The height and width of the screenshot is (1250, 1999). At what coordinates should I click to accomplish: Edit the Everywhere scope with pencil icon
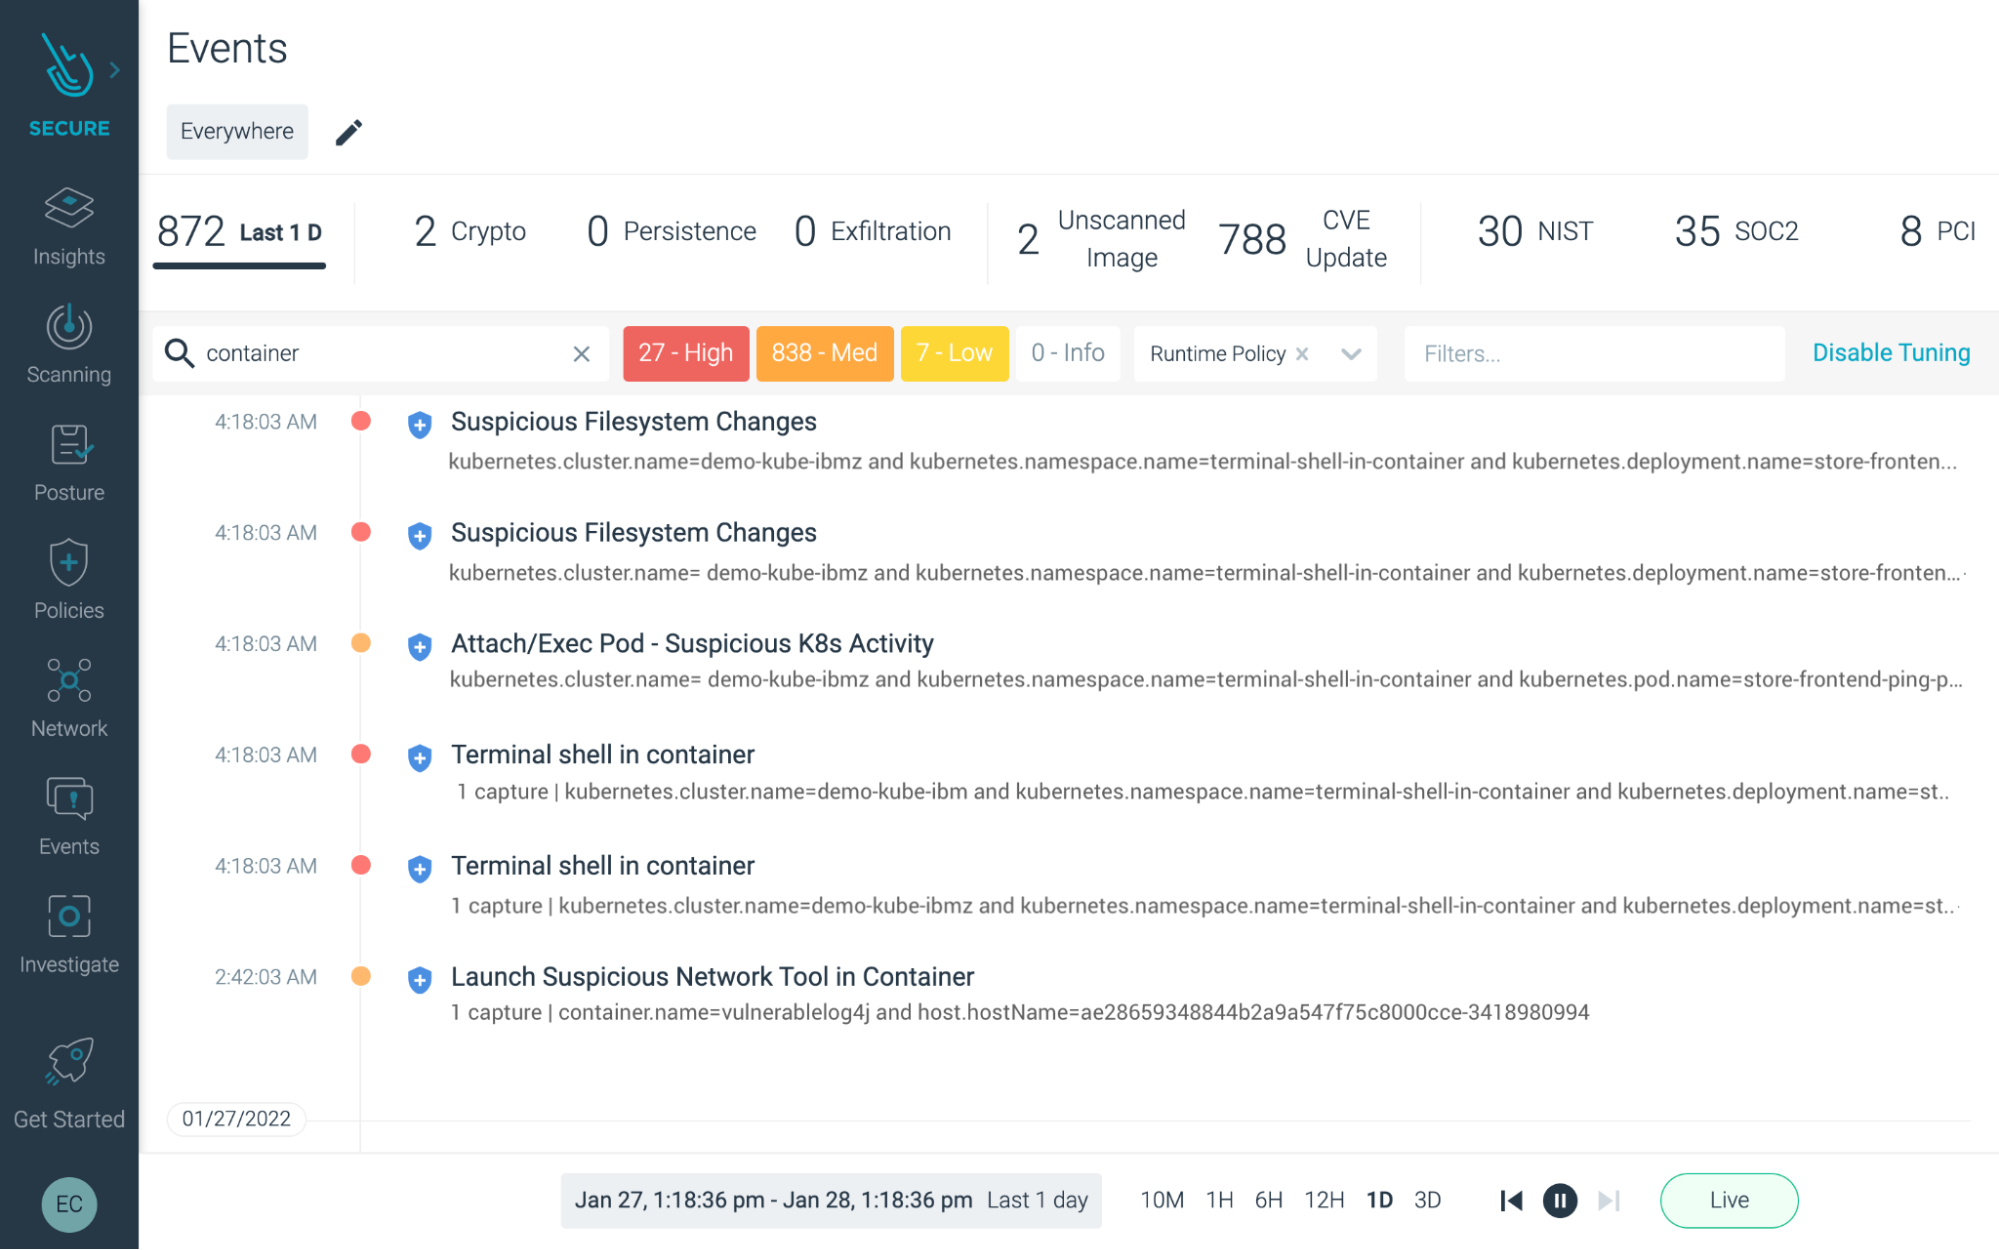tap(348, 132)
